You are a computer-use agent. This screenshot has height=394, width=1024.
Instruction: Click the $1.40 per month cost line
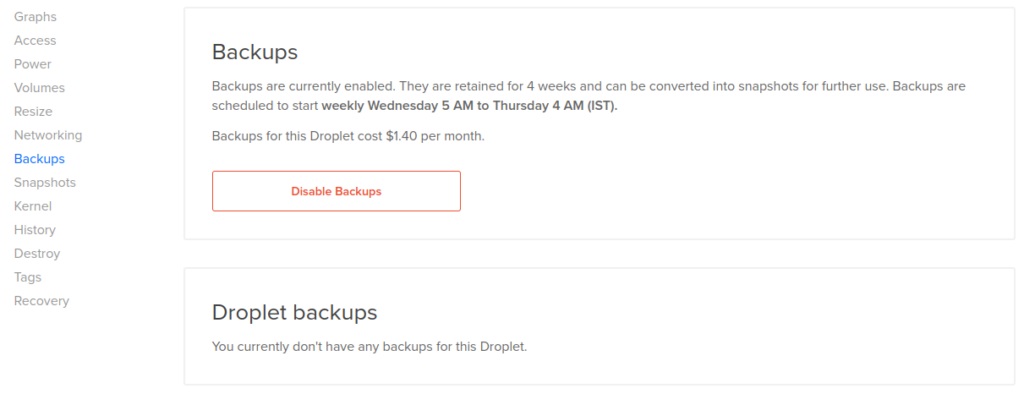[x=348, y=137]
